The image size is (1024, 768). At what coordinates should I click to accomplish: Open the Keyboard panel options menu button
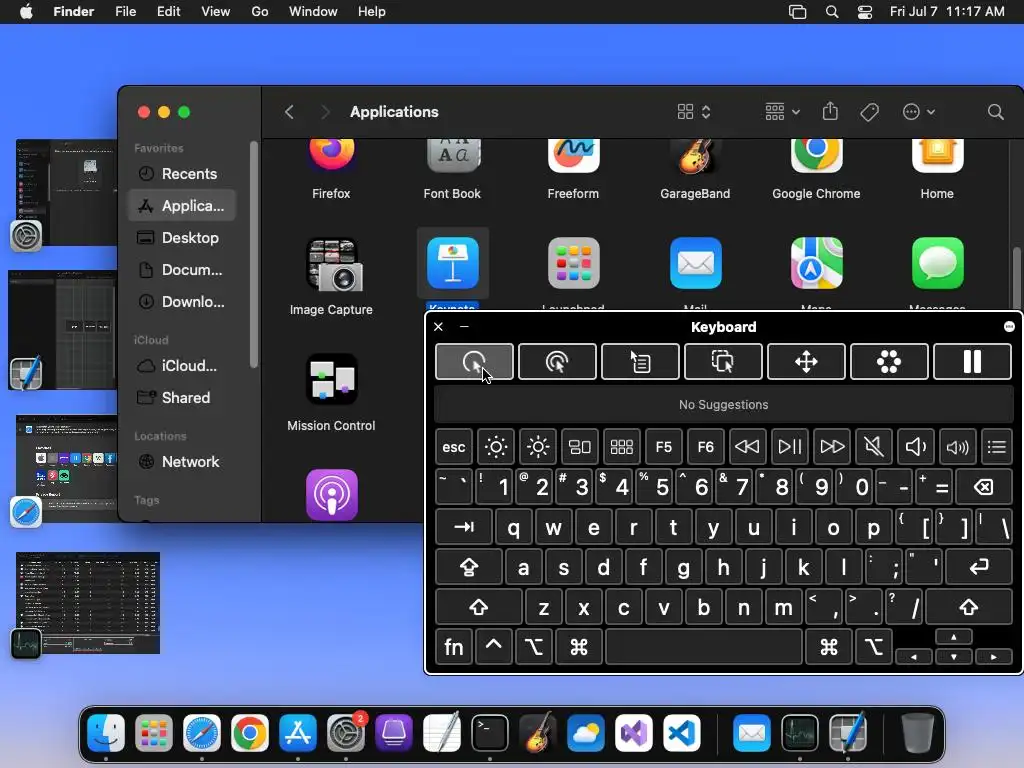[x=1009, y=327]
